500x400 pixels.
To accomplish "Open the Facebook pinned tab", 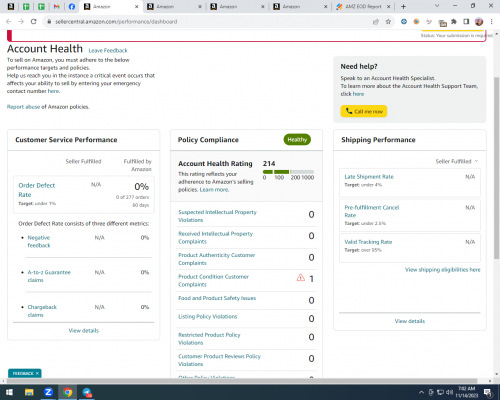I will [72, 6].
